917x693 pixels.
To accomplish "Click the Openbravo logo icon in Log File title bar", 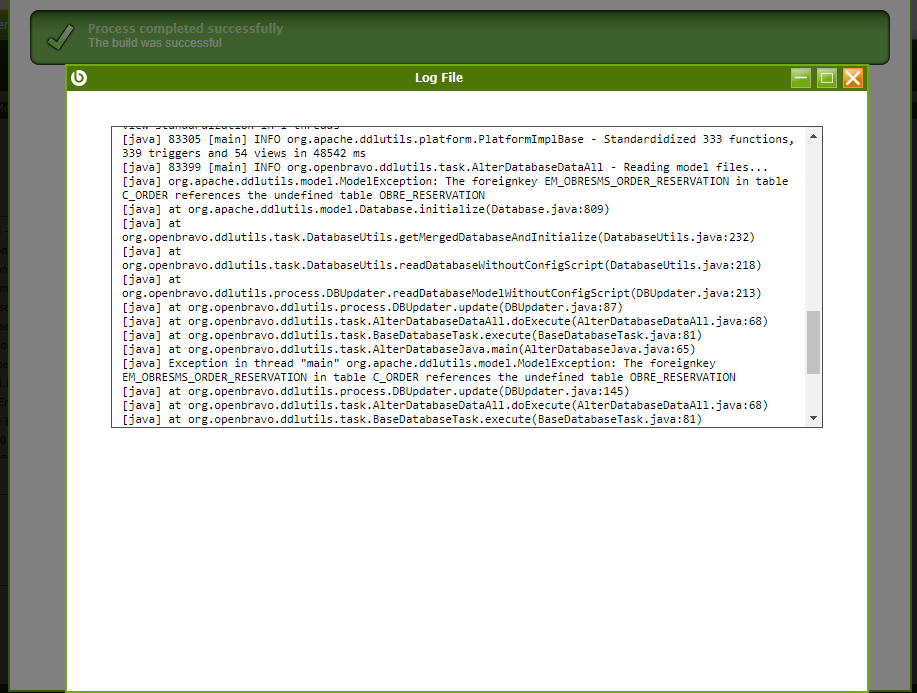I will (79, 78).
